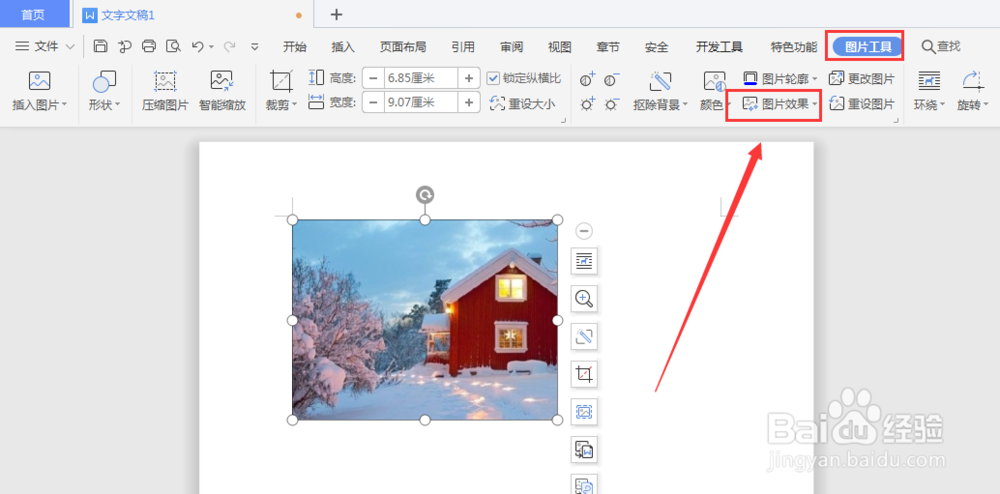The image size is (1000, 494).
Task: Open the quick access toolbar customize arrow
Action: (x=255, y=46)
